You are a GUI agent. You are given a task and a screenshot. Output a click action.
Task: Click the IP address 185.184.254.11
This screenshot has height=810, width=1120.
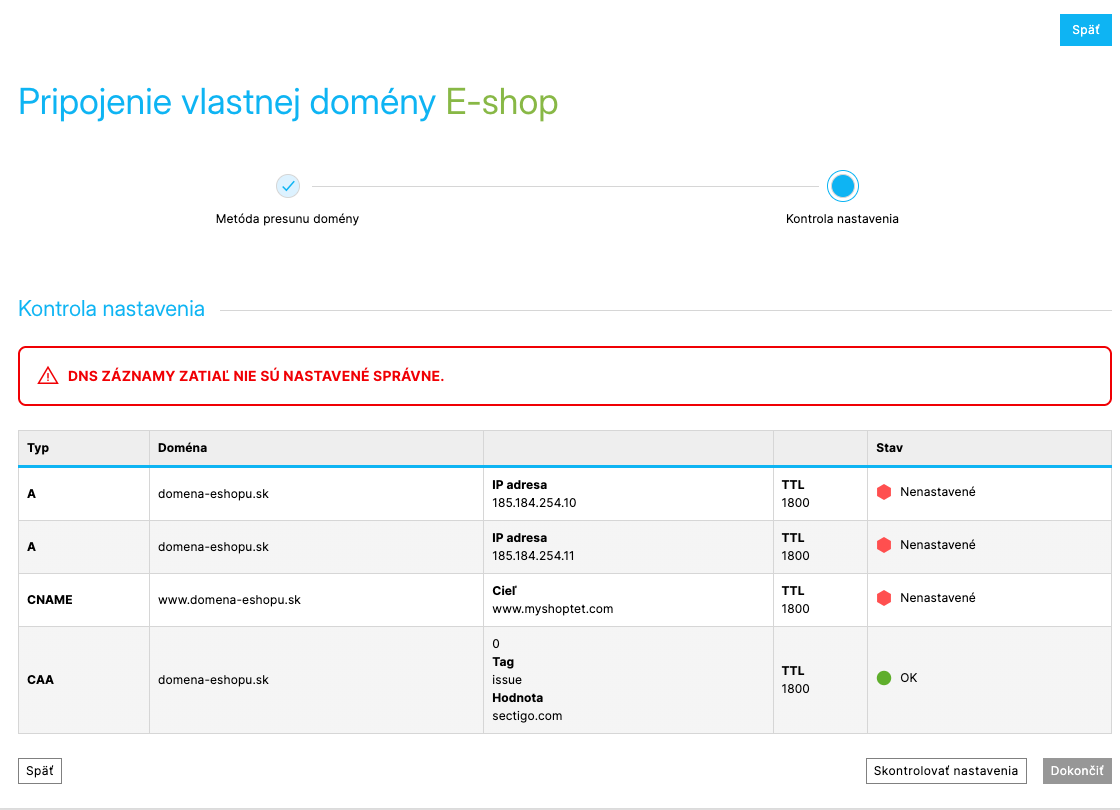click(533, 556)
